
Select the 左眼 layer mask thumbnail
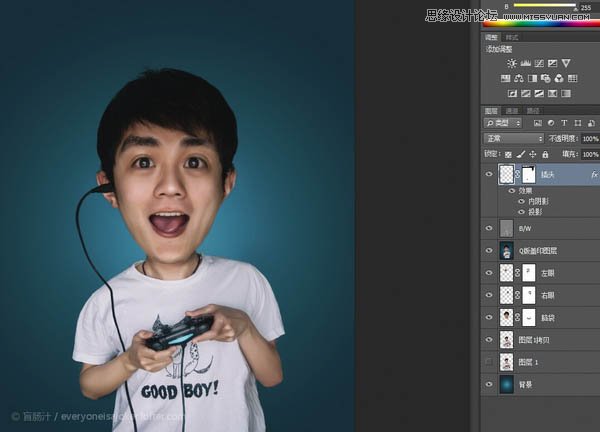[529, 273]
